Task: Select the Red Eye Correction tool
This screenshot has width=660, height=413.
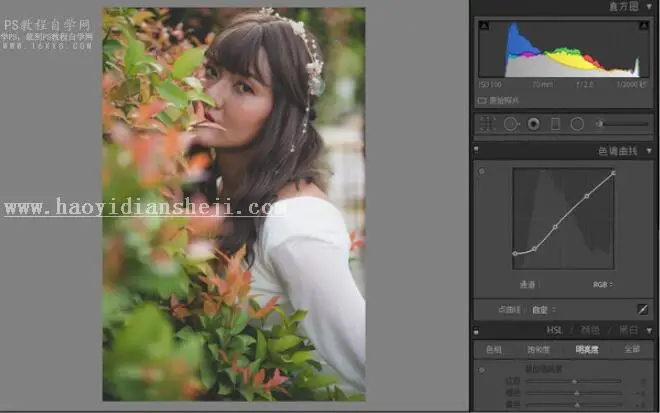Action: (534, 124)
